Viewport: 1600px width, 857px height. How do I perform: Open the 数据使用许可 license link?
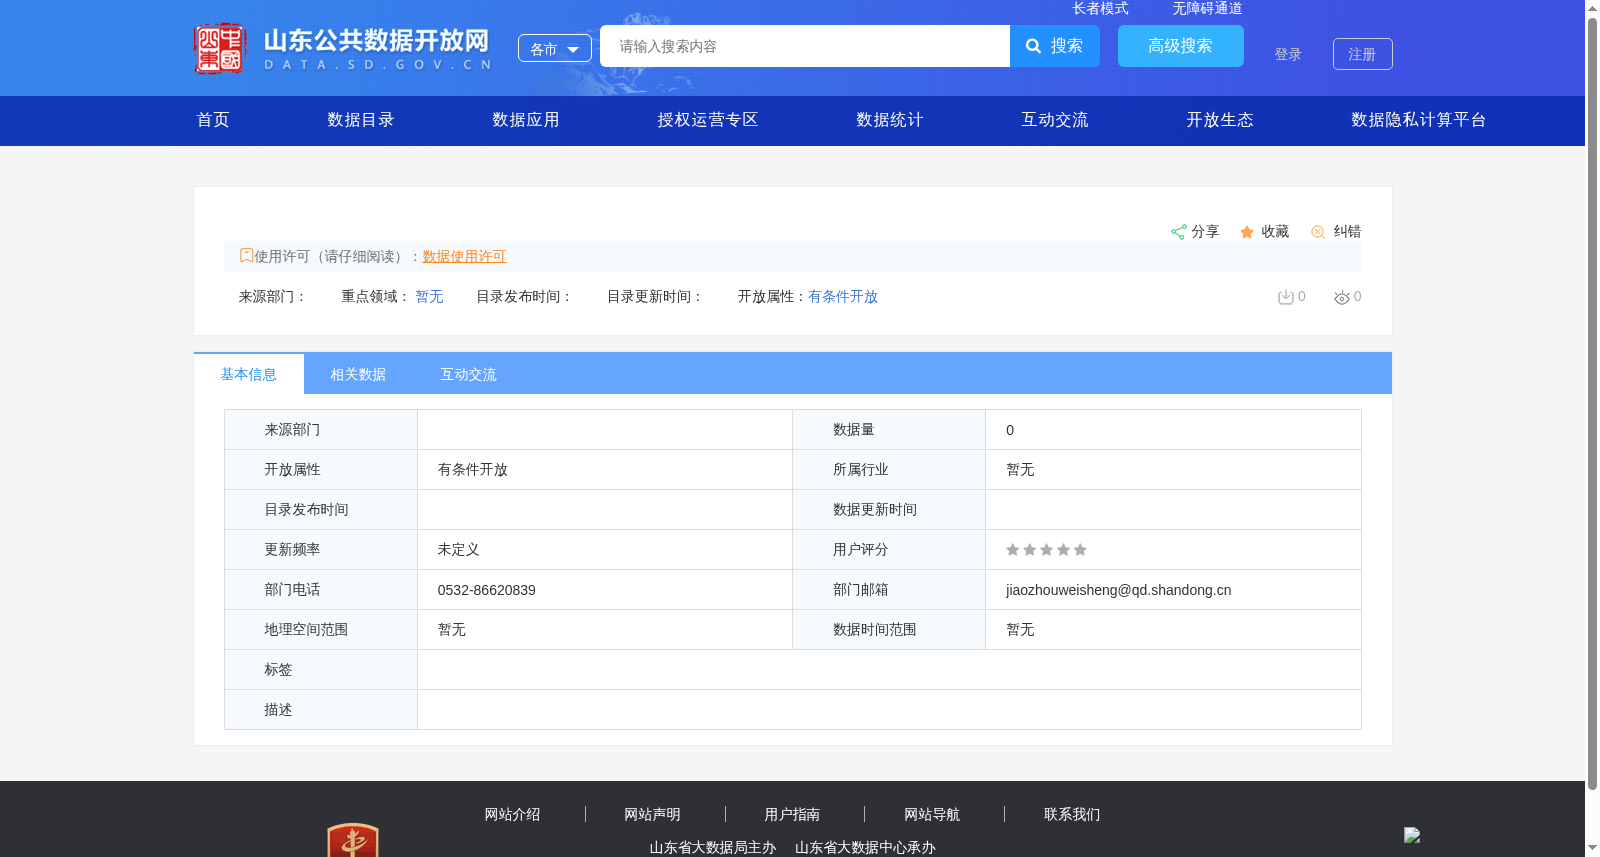[x=464, y=256]
